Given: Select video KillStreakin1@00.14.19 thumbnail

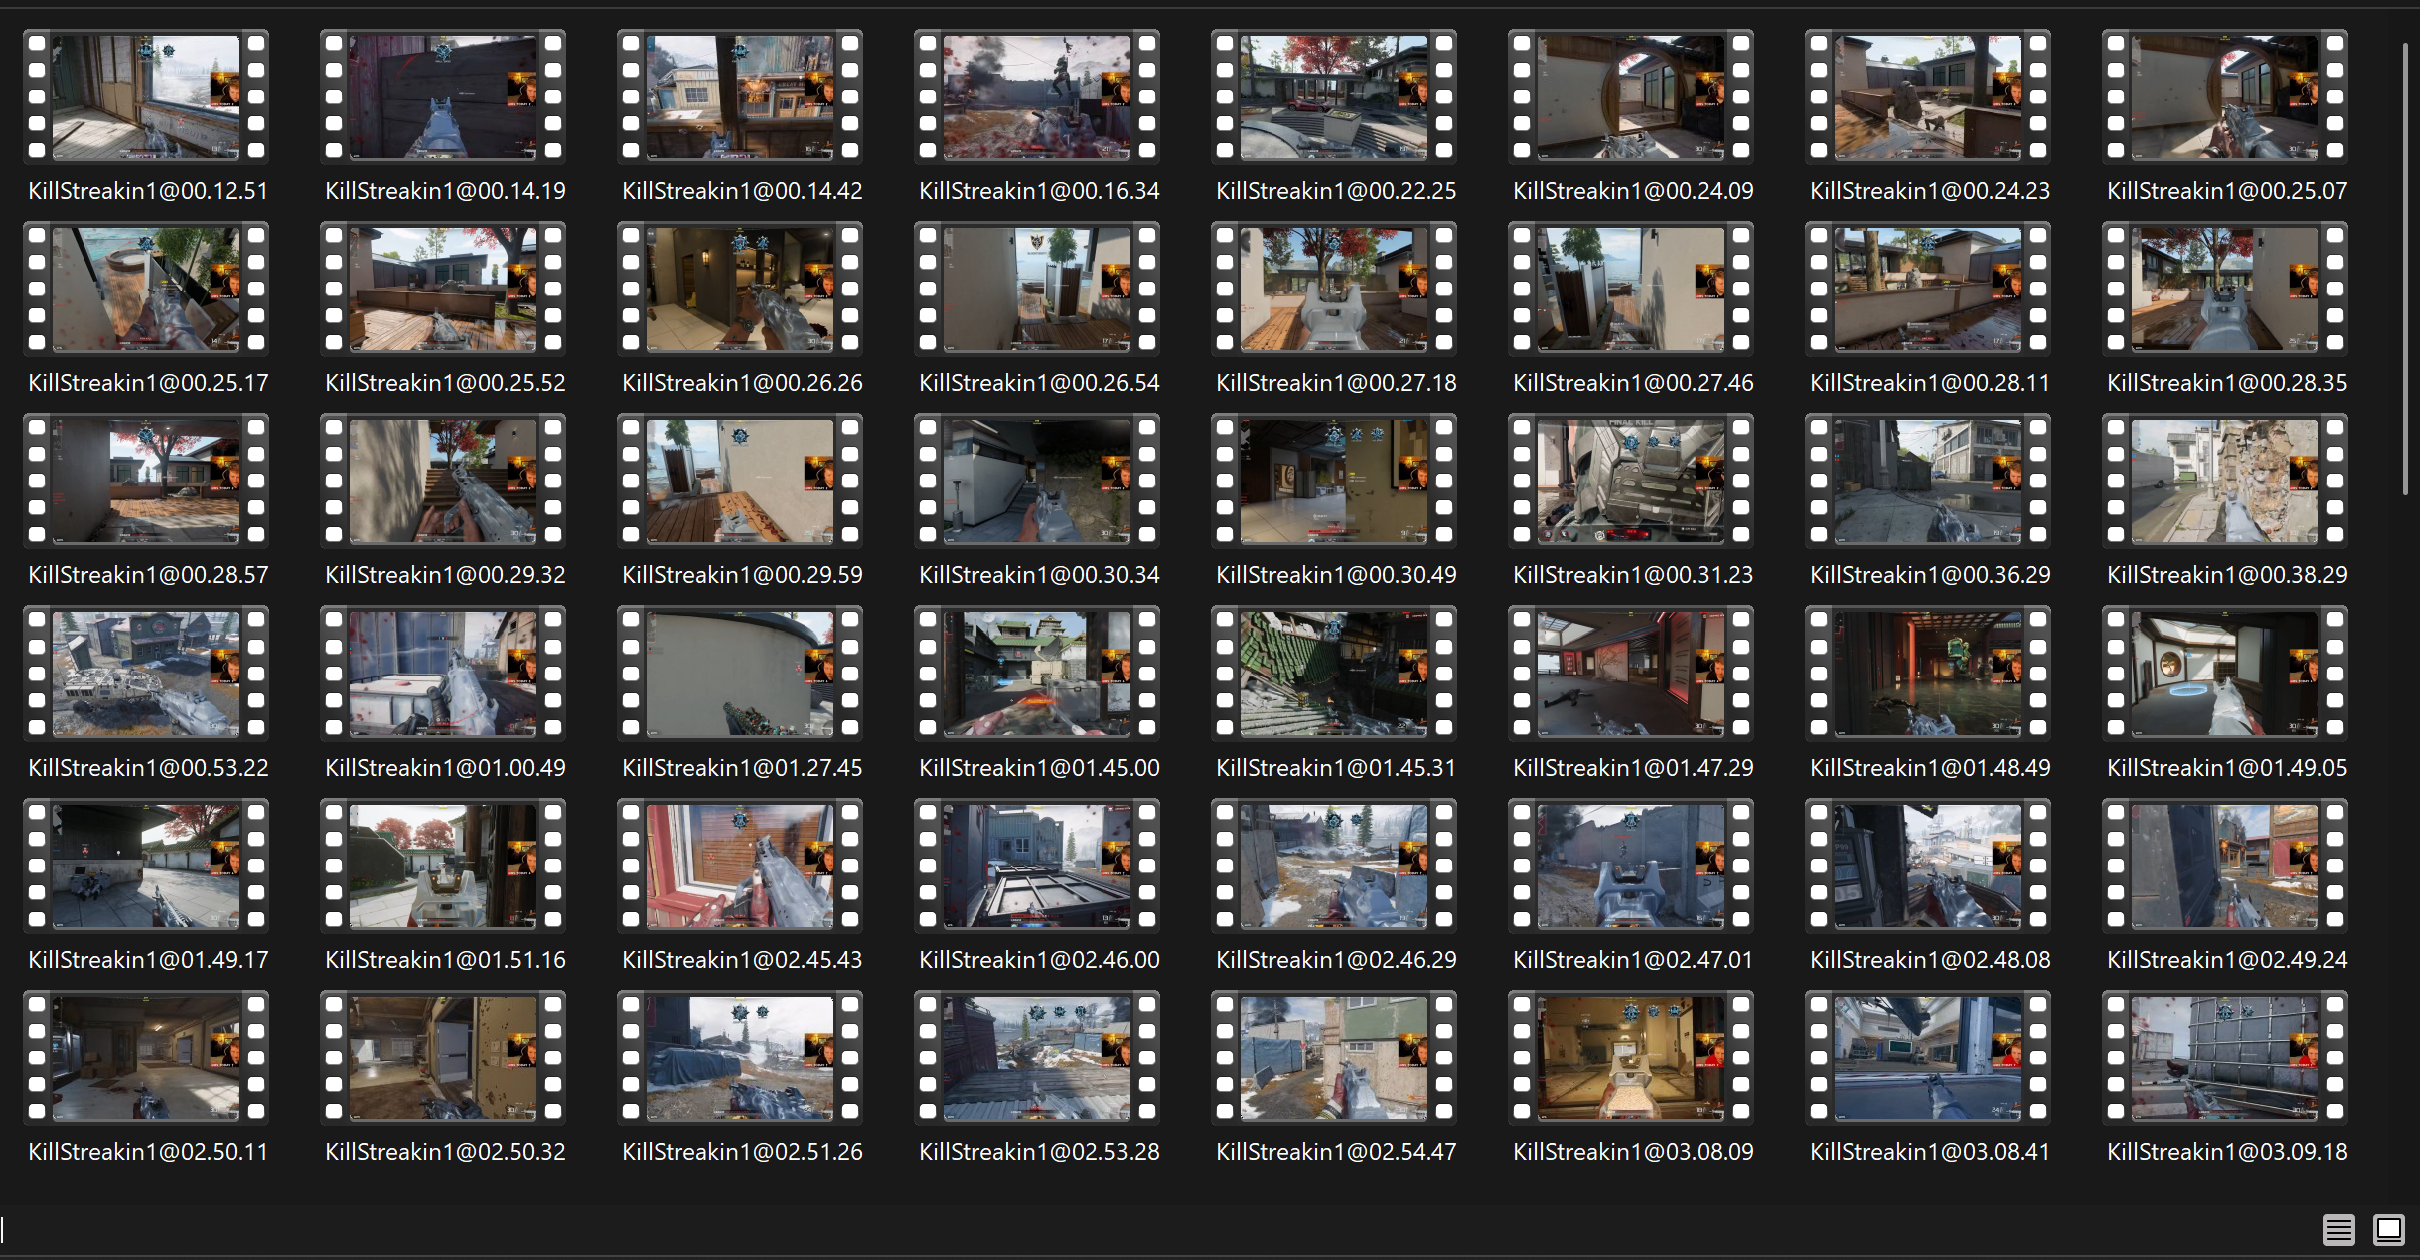Looking at the screenshot, I should (443, 97).
